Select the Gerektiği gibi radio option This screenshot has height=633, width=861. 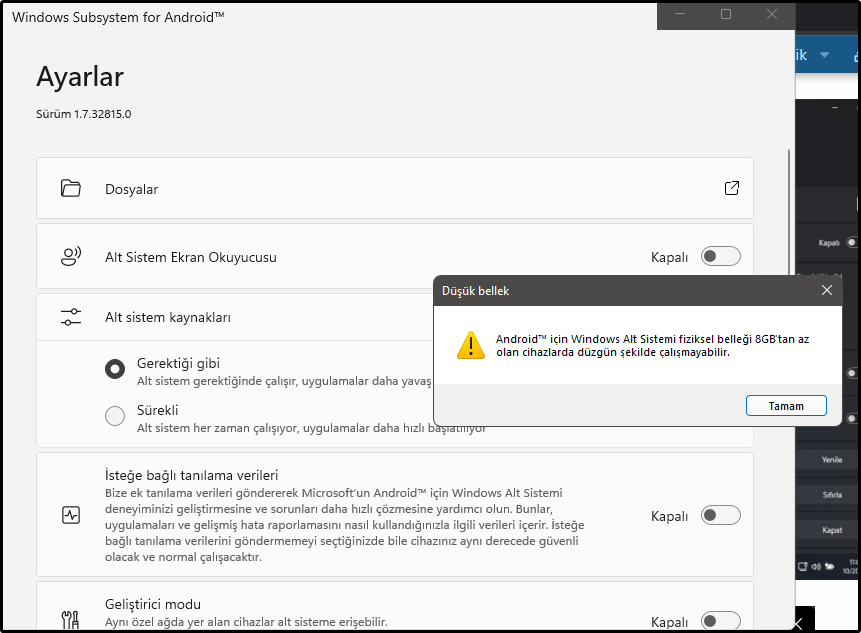pyautogui.click(x=115, y=369)
